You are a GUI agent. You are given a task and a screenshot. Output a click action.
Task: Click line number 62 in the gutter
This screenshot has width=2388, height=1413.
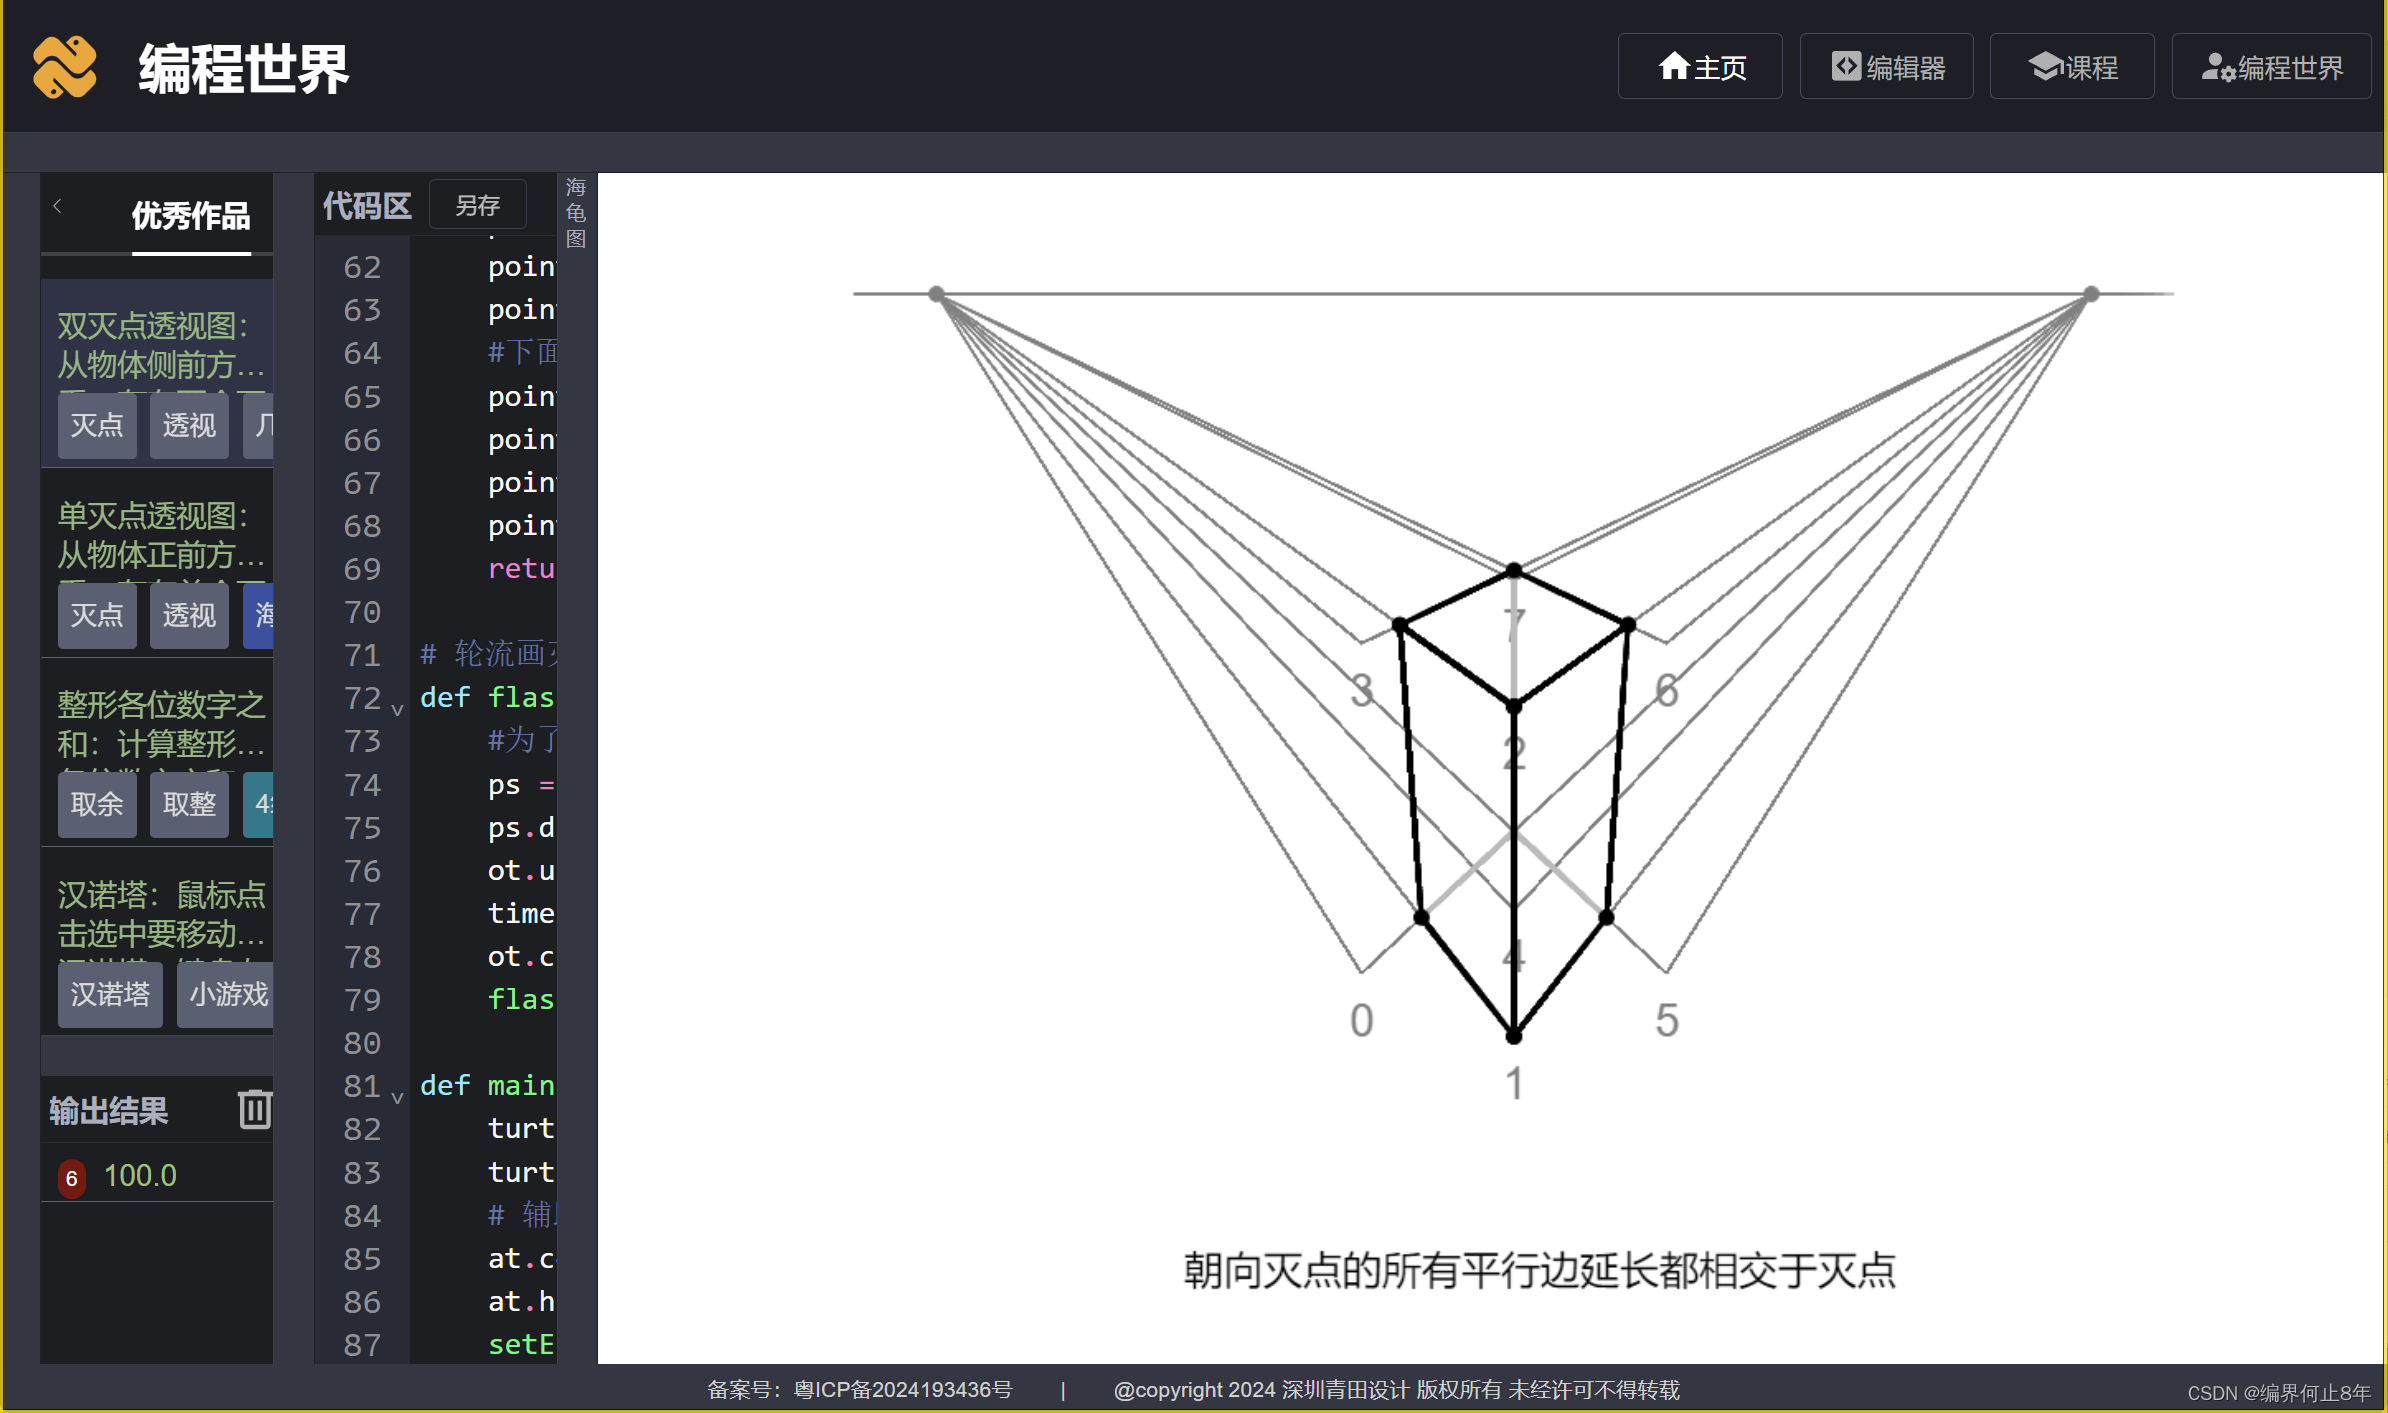362,267
